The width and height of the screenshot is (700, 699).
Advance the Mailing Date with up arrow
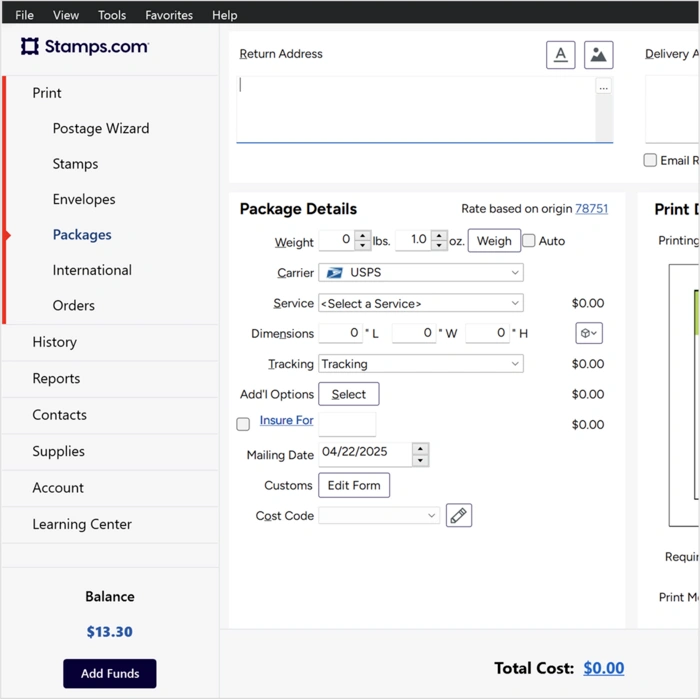coord(420,449)
